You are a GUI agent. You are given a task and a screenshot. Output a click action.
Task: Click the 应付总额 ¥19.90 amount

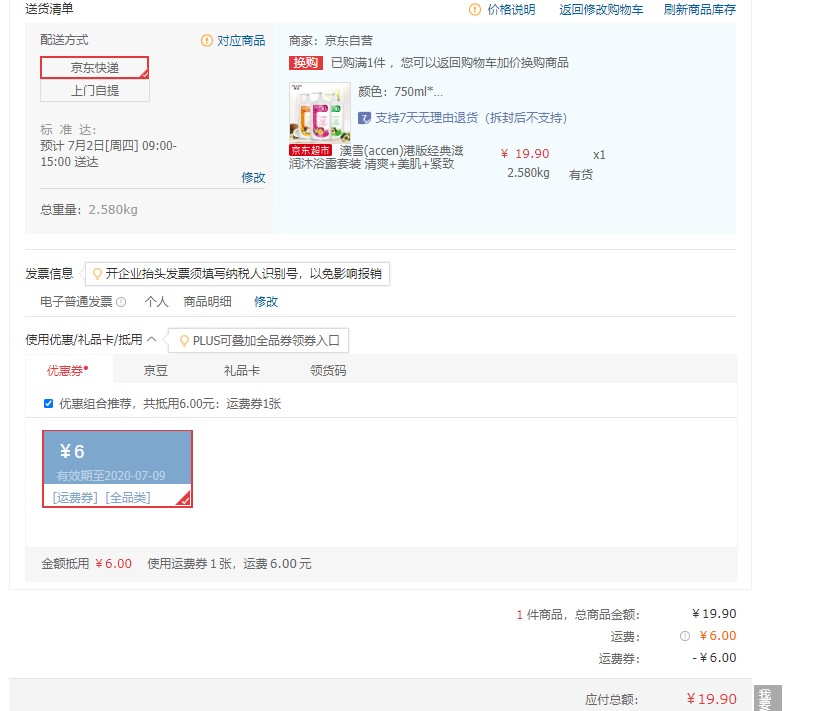coord(711,699)
